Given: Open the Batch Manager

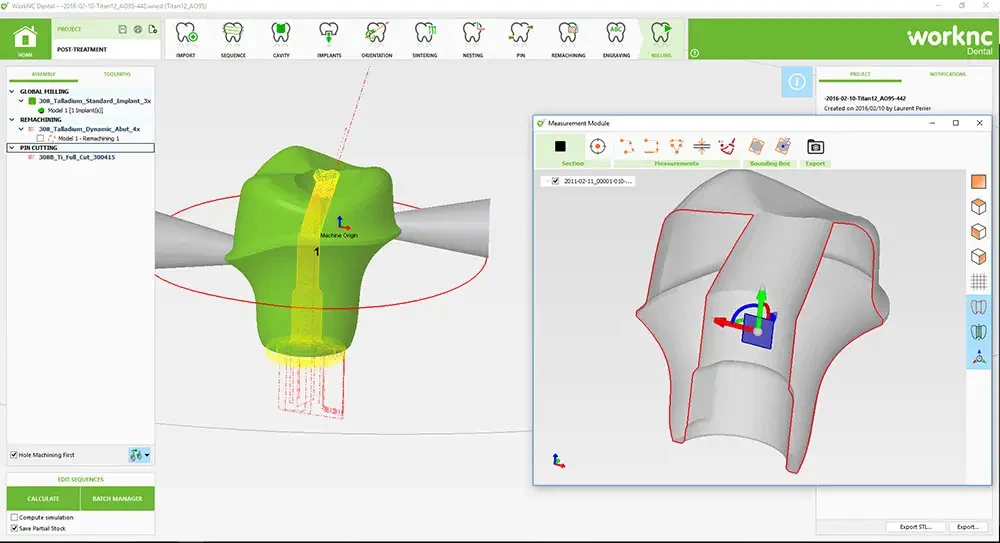Looking at the screenshot, I should (x=117, y=498).
